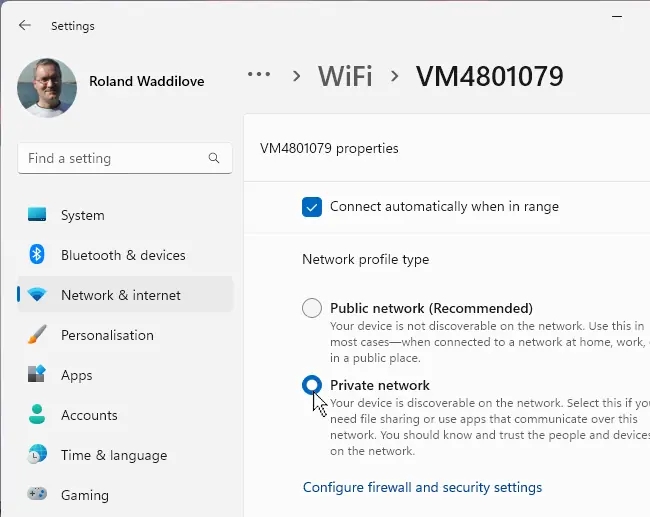Click Roland Waddilove profile picture
This screenshot has width=650, height=517.
click(47, 87)
